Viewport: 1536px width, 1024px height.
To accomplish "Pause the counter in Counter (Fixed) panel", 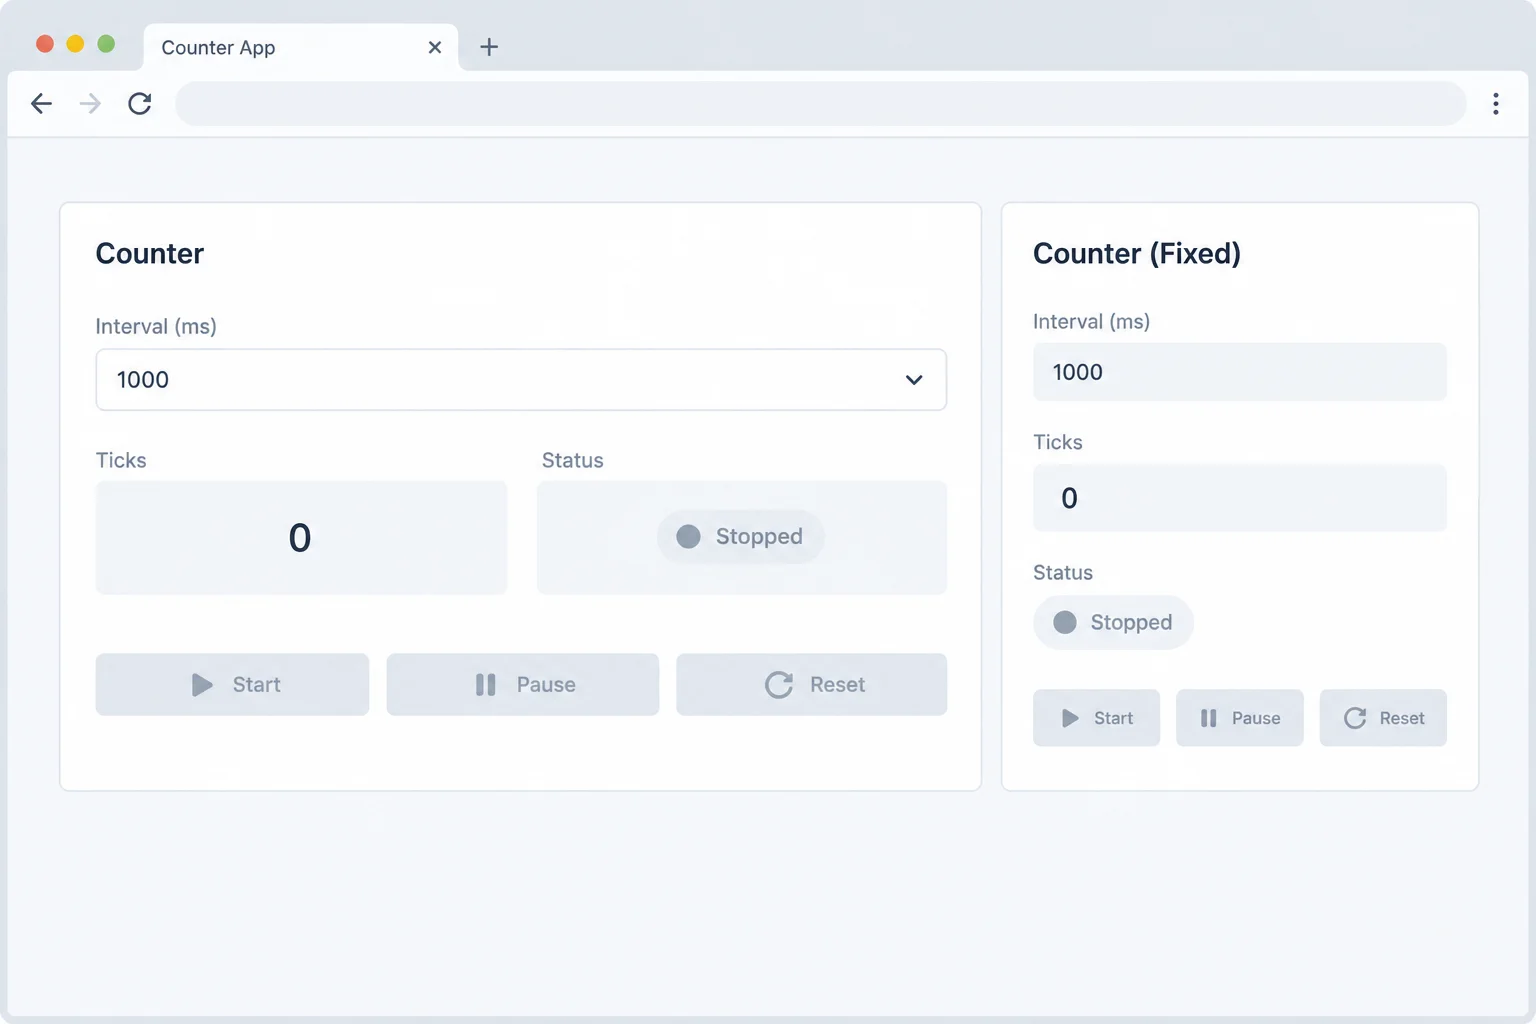I will tap(1240, 718).
